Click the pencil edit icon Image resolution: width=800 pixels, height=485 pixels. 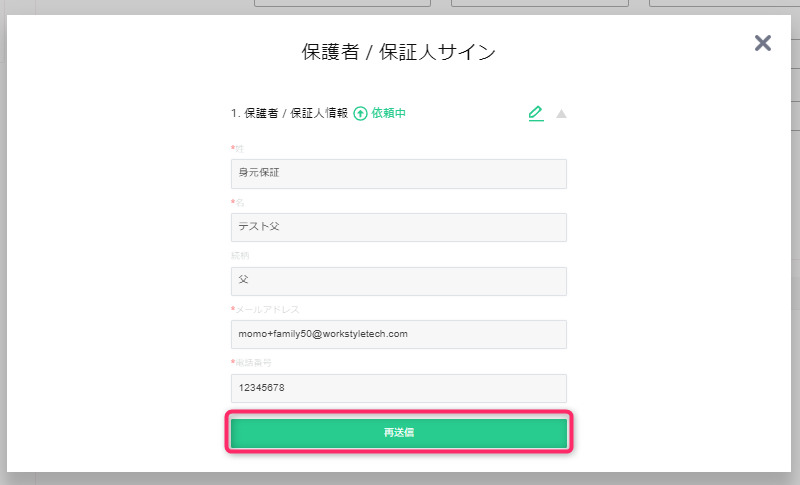[536, 113]
